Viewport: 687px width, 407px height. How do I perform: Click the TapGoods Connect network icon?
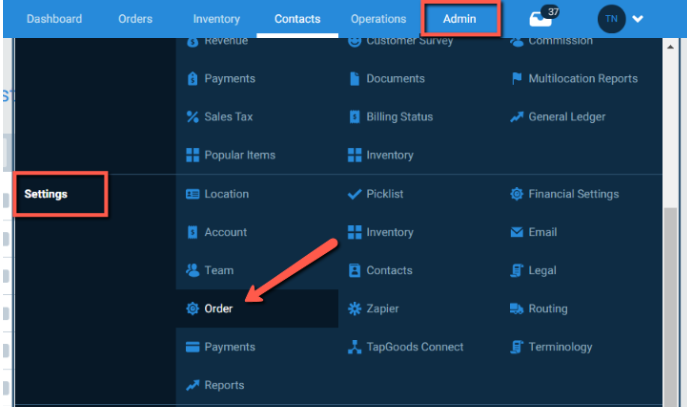pos(354,347)
